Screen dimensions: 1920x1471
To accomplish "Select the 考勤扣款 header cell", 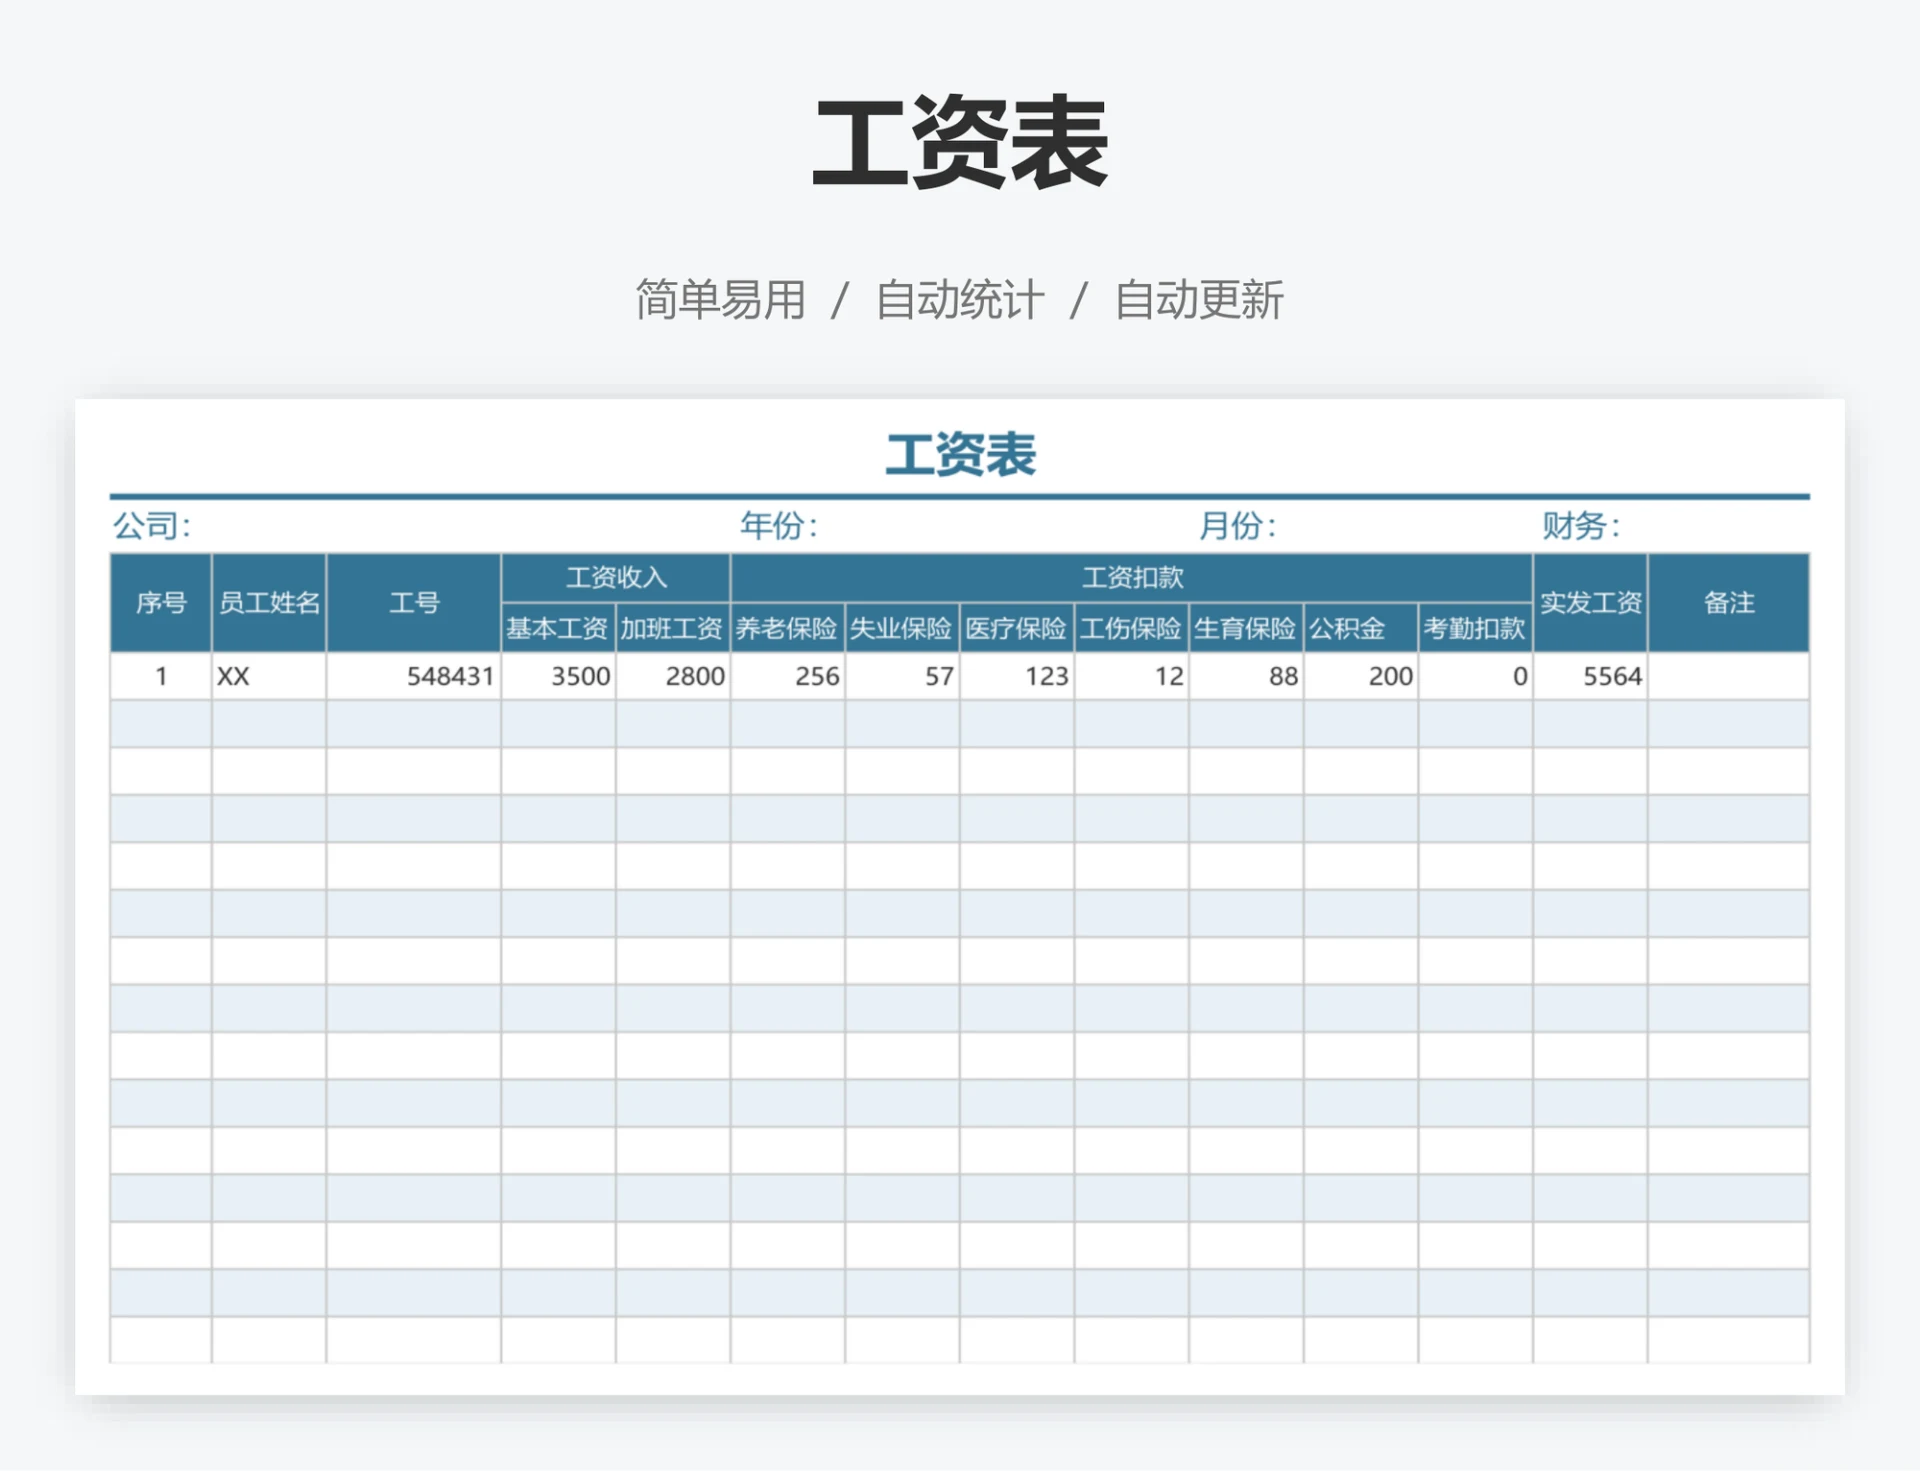I will pyautogui.click(x=1475, y=629).
